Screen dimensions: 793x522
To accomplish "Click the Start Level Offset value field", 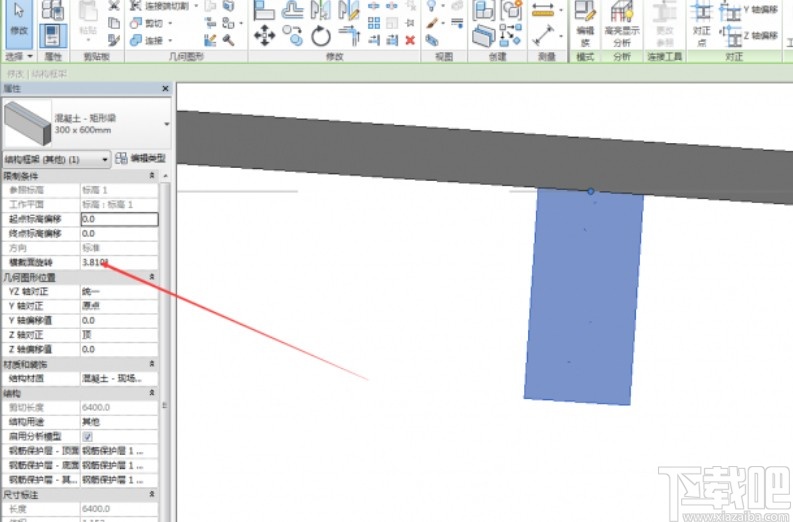I will click(119, 219).
